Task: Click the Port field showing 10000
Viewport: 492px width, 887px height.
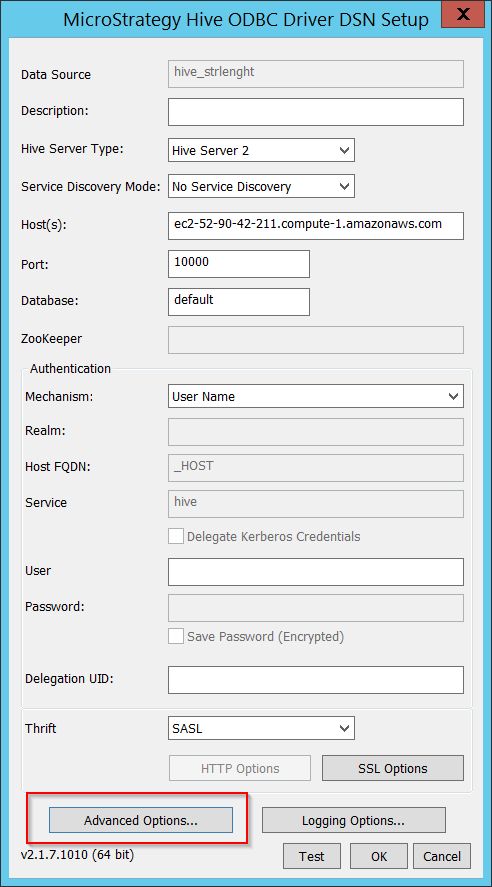Action: [x=239, y=264]
